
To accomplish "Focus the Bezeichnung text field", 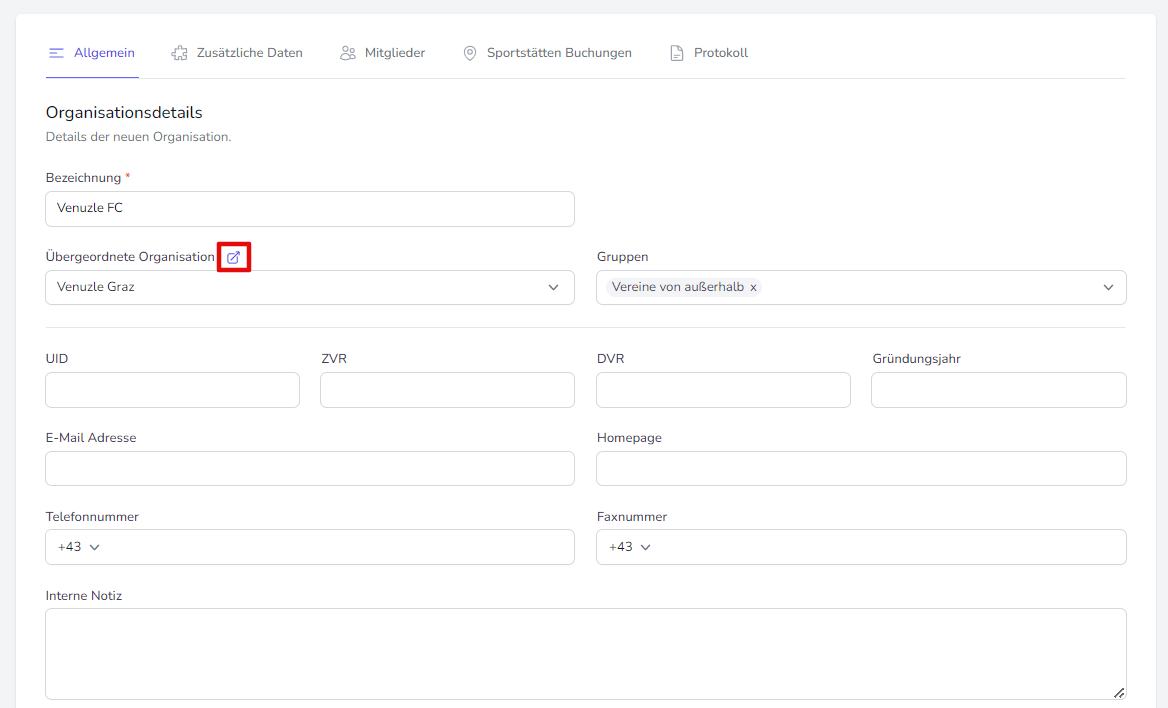I will coord(310,209).
